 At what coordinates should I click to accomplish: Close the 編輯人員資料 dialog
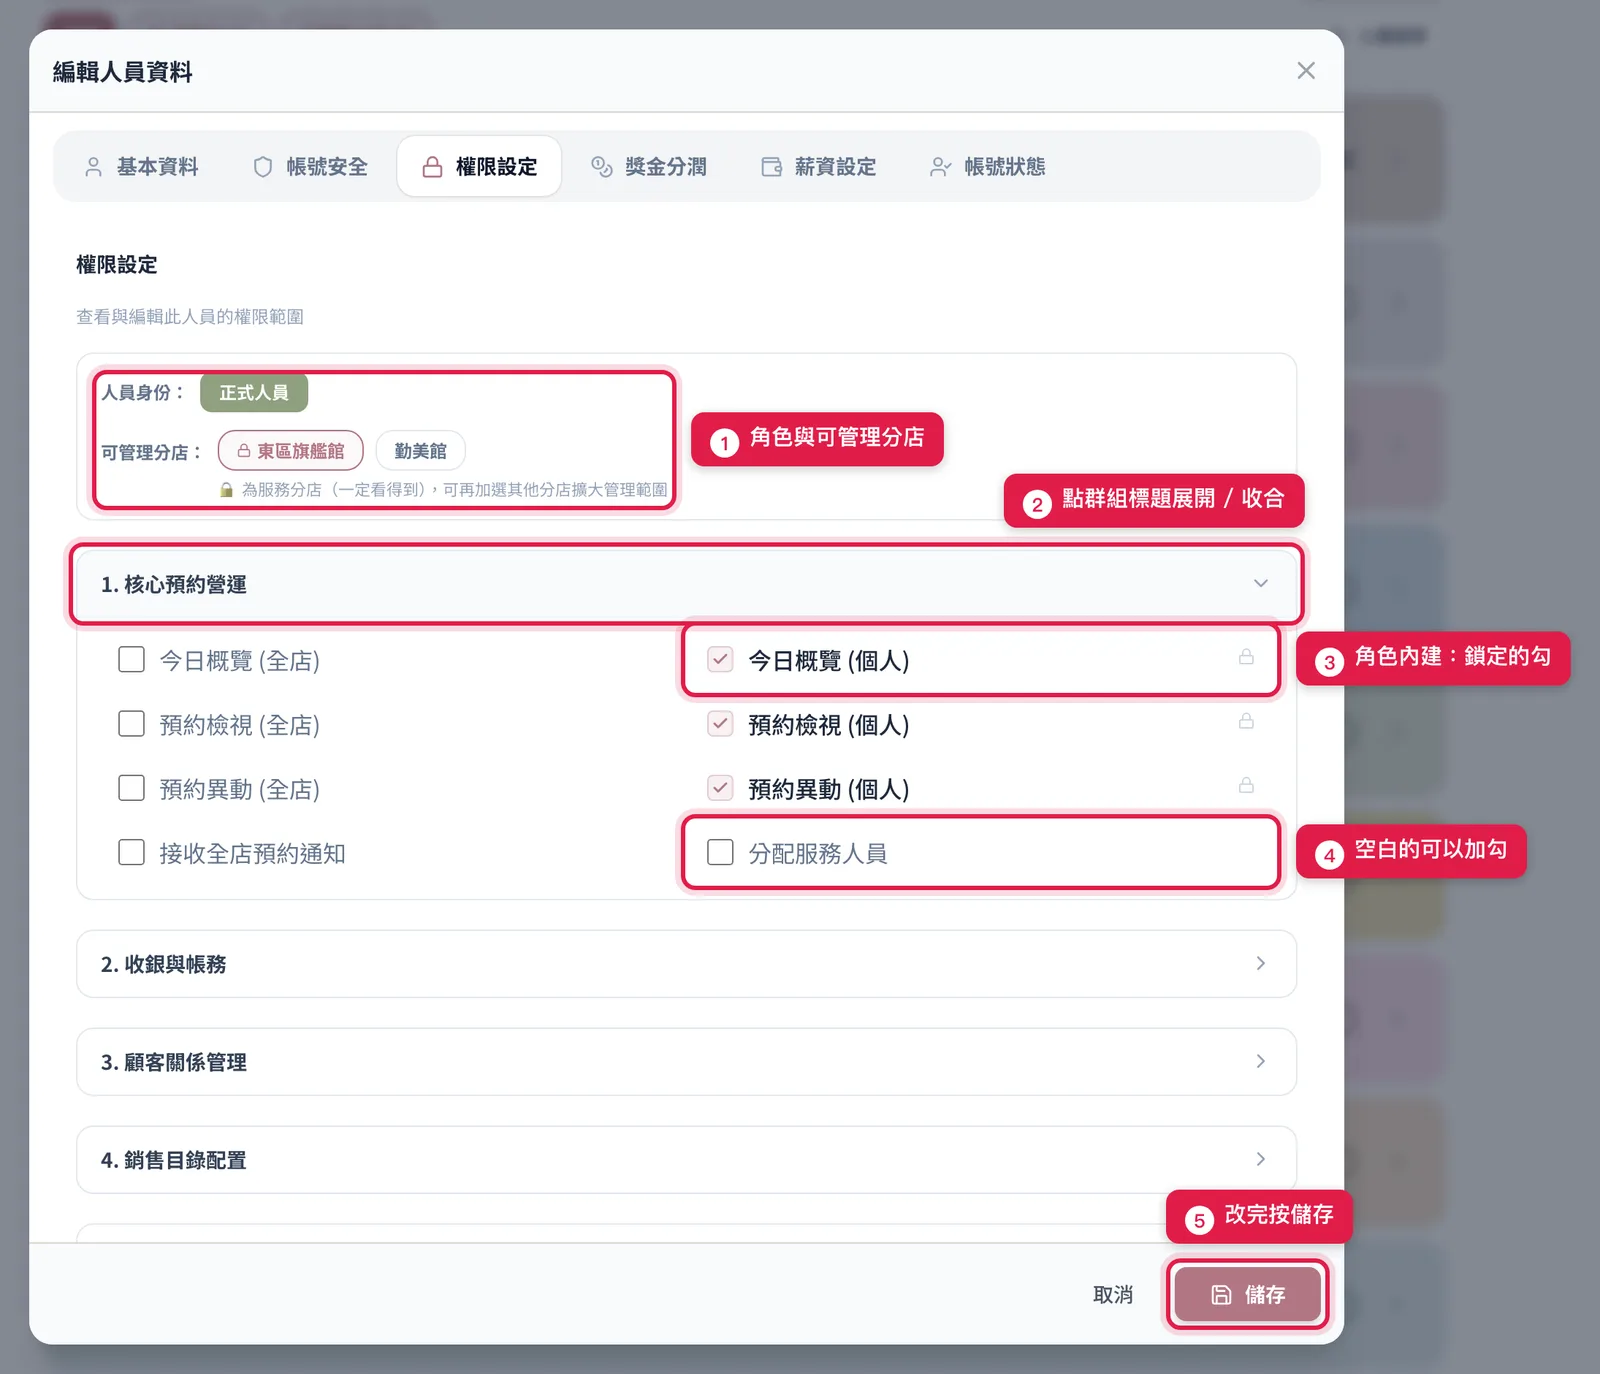[x=1306, y=71]
